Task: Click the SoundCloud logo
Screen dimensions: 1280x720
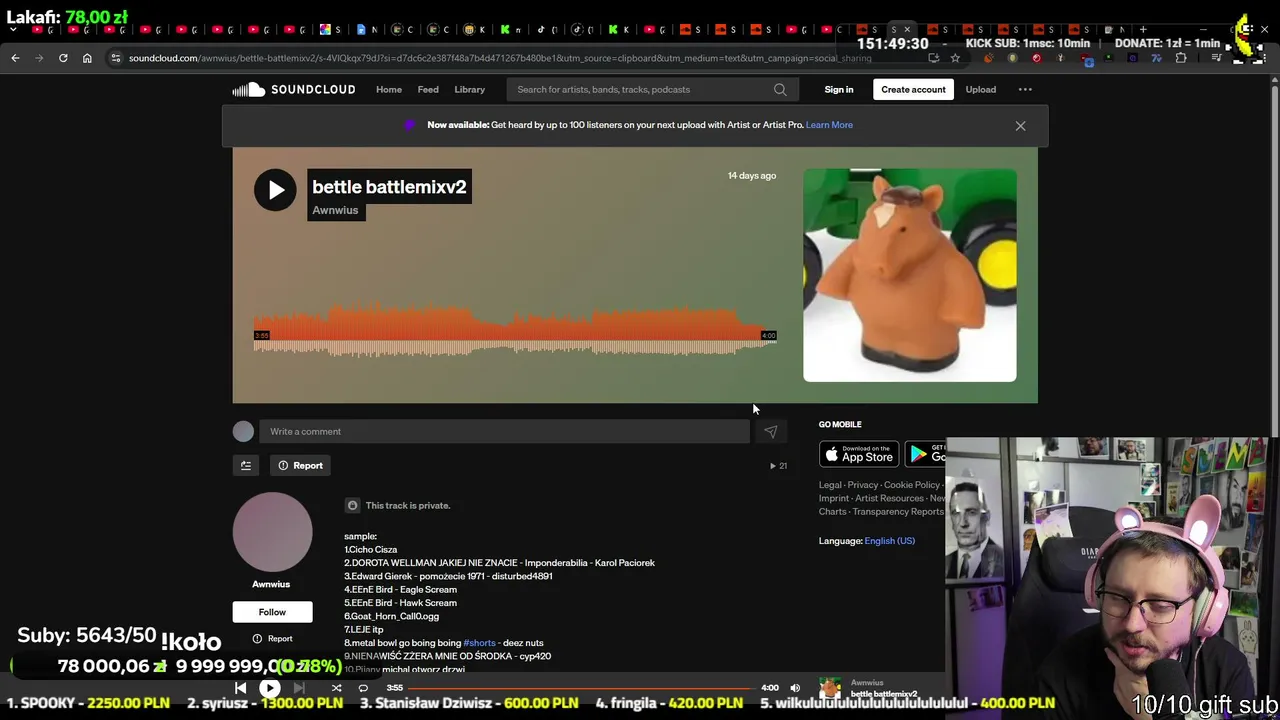Action: tap(294, 90)
